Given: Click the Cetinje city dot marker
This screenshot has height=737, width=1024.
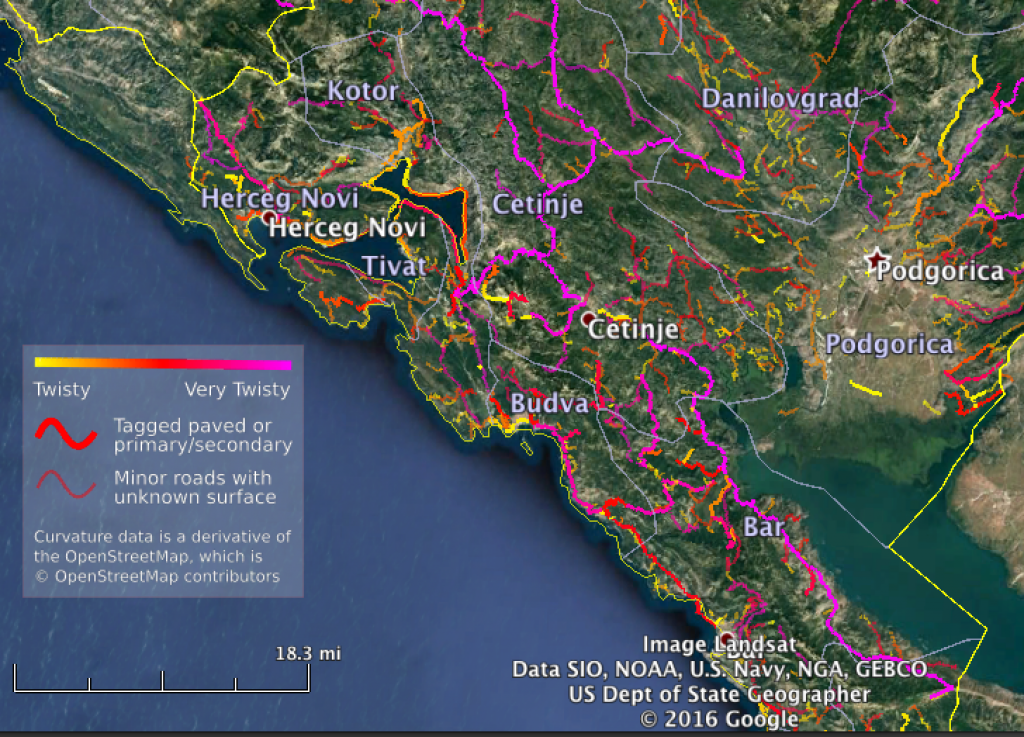Looking at the screenshot, I should click(588, 318).
